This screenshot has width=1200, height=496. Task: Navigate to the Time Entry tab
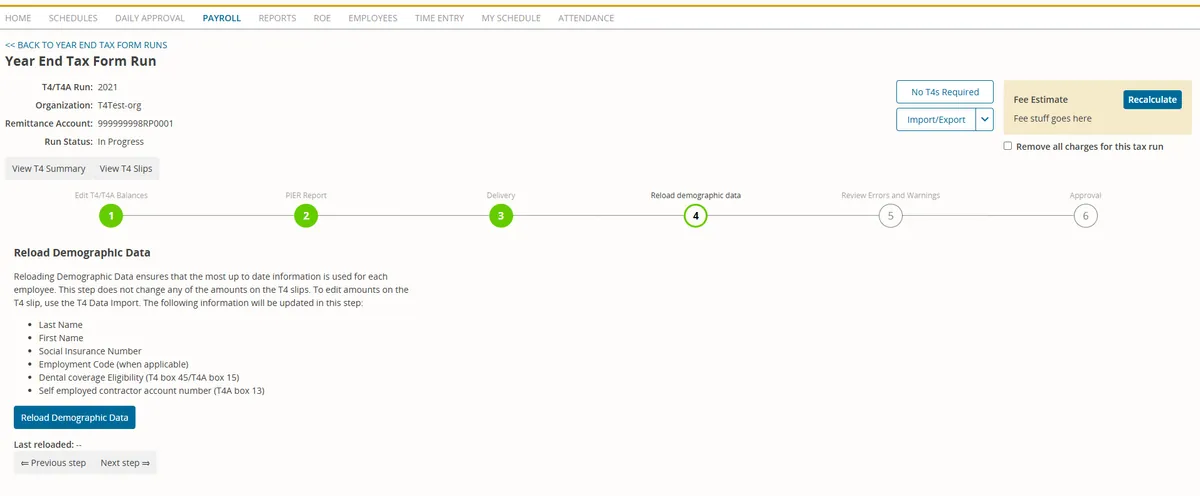[439, 18]
